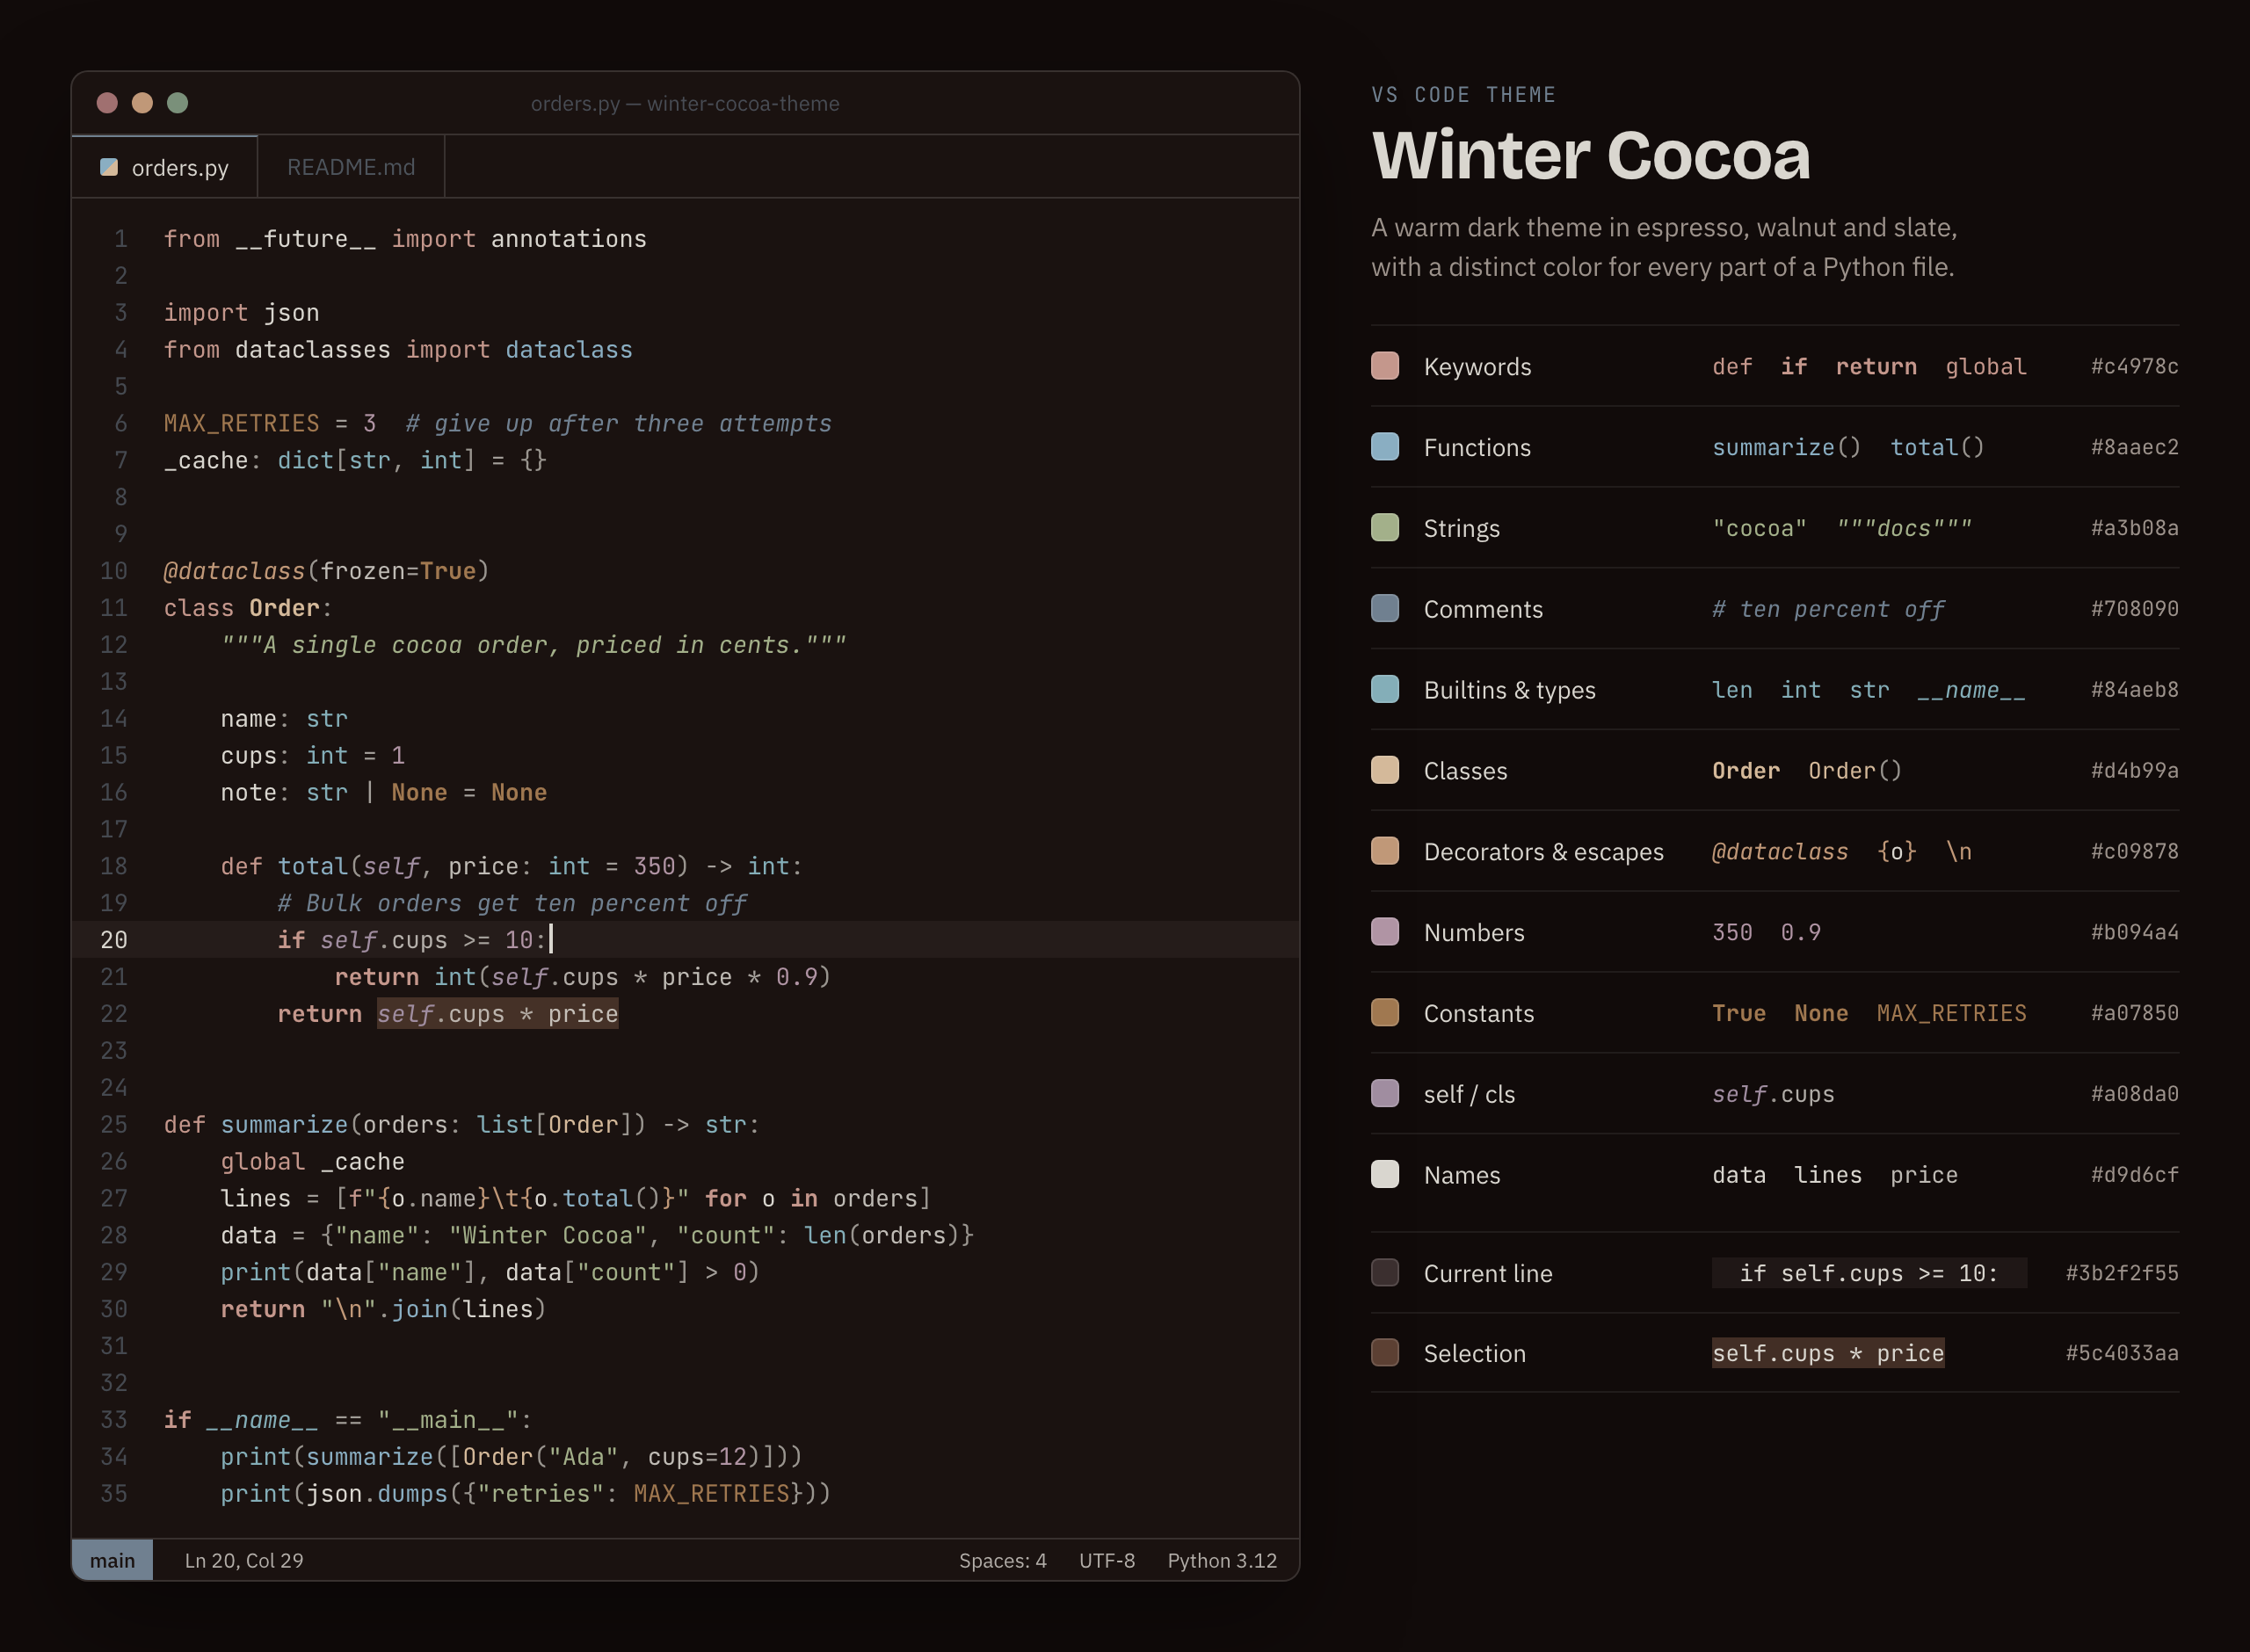This screenshot has height=1652, width=2250.
Task: Click the Comments color swatch
Action: point(1385,608)
